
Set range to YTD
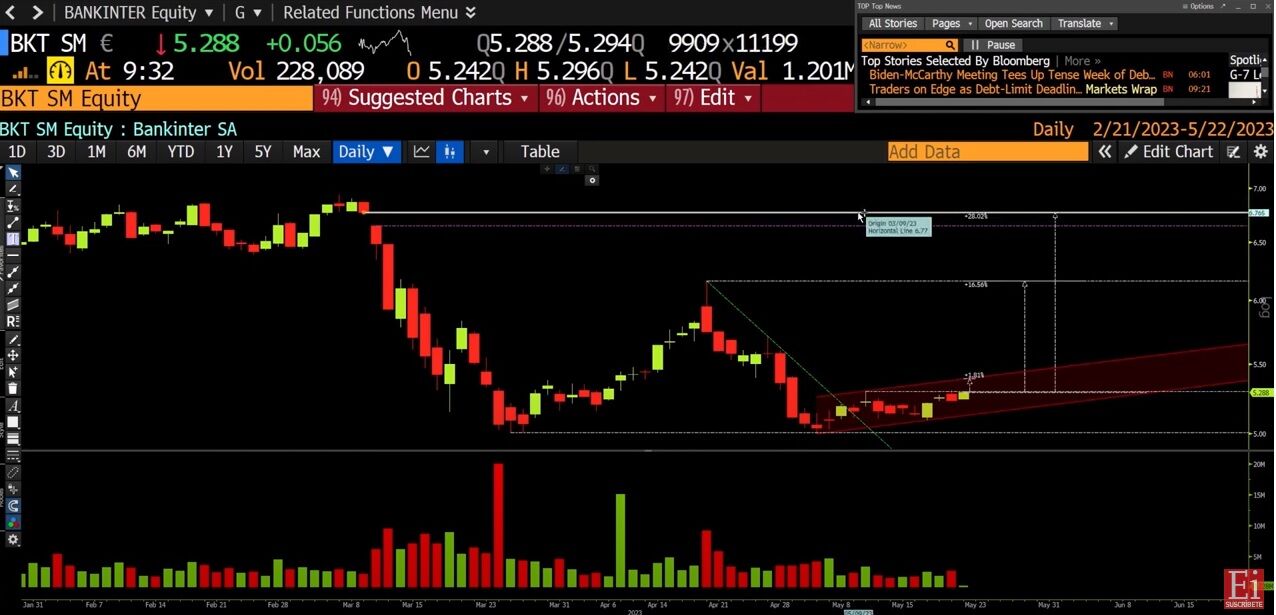[x=180, y=152]
